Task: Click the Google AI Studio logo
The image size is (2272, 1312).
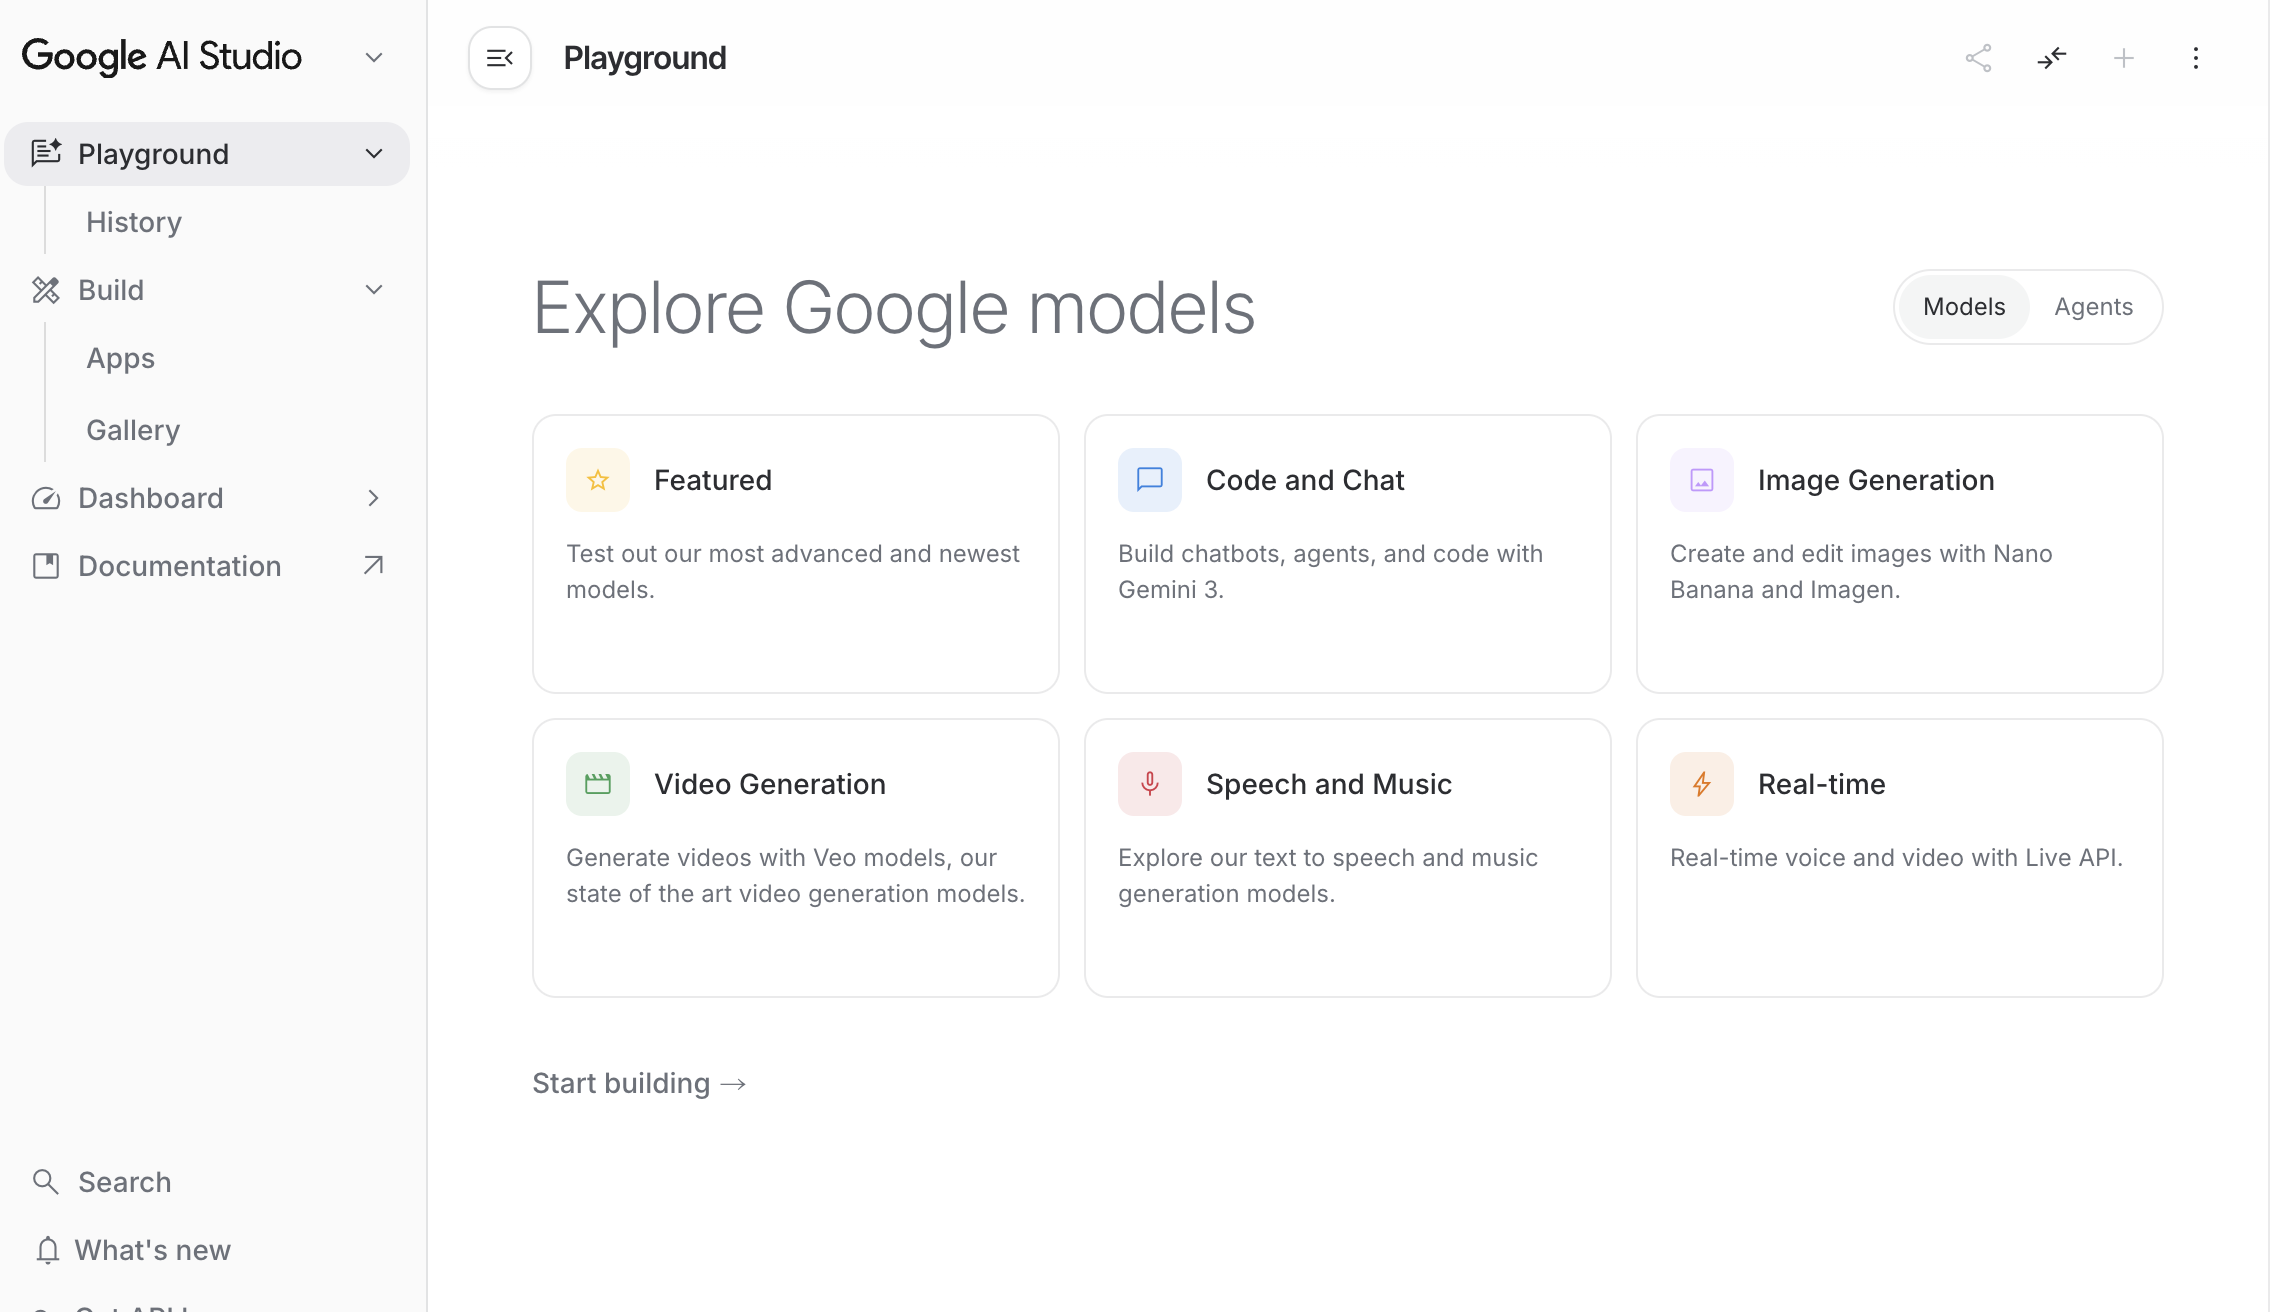Action: pos(162,57)
